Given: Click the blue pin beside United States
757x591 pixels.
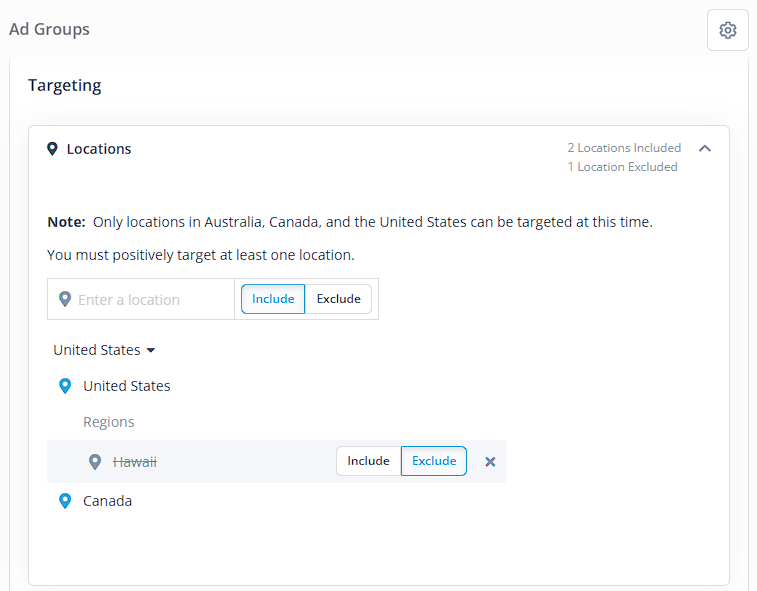Looking at the screenshot, I should pyautogui.click(x=65, y=386).
